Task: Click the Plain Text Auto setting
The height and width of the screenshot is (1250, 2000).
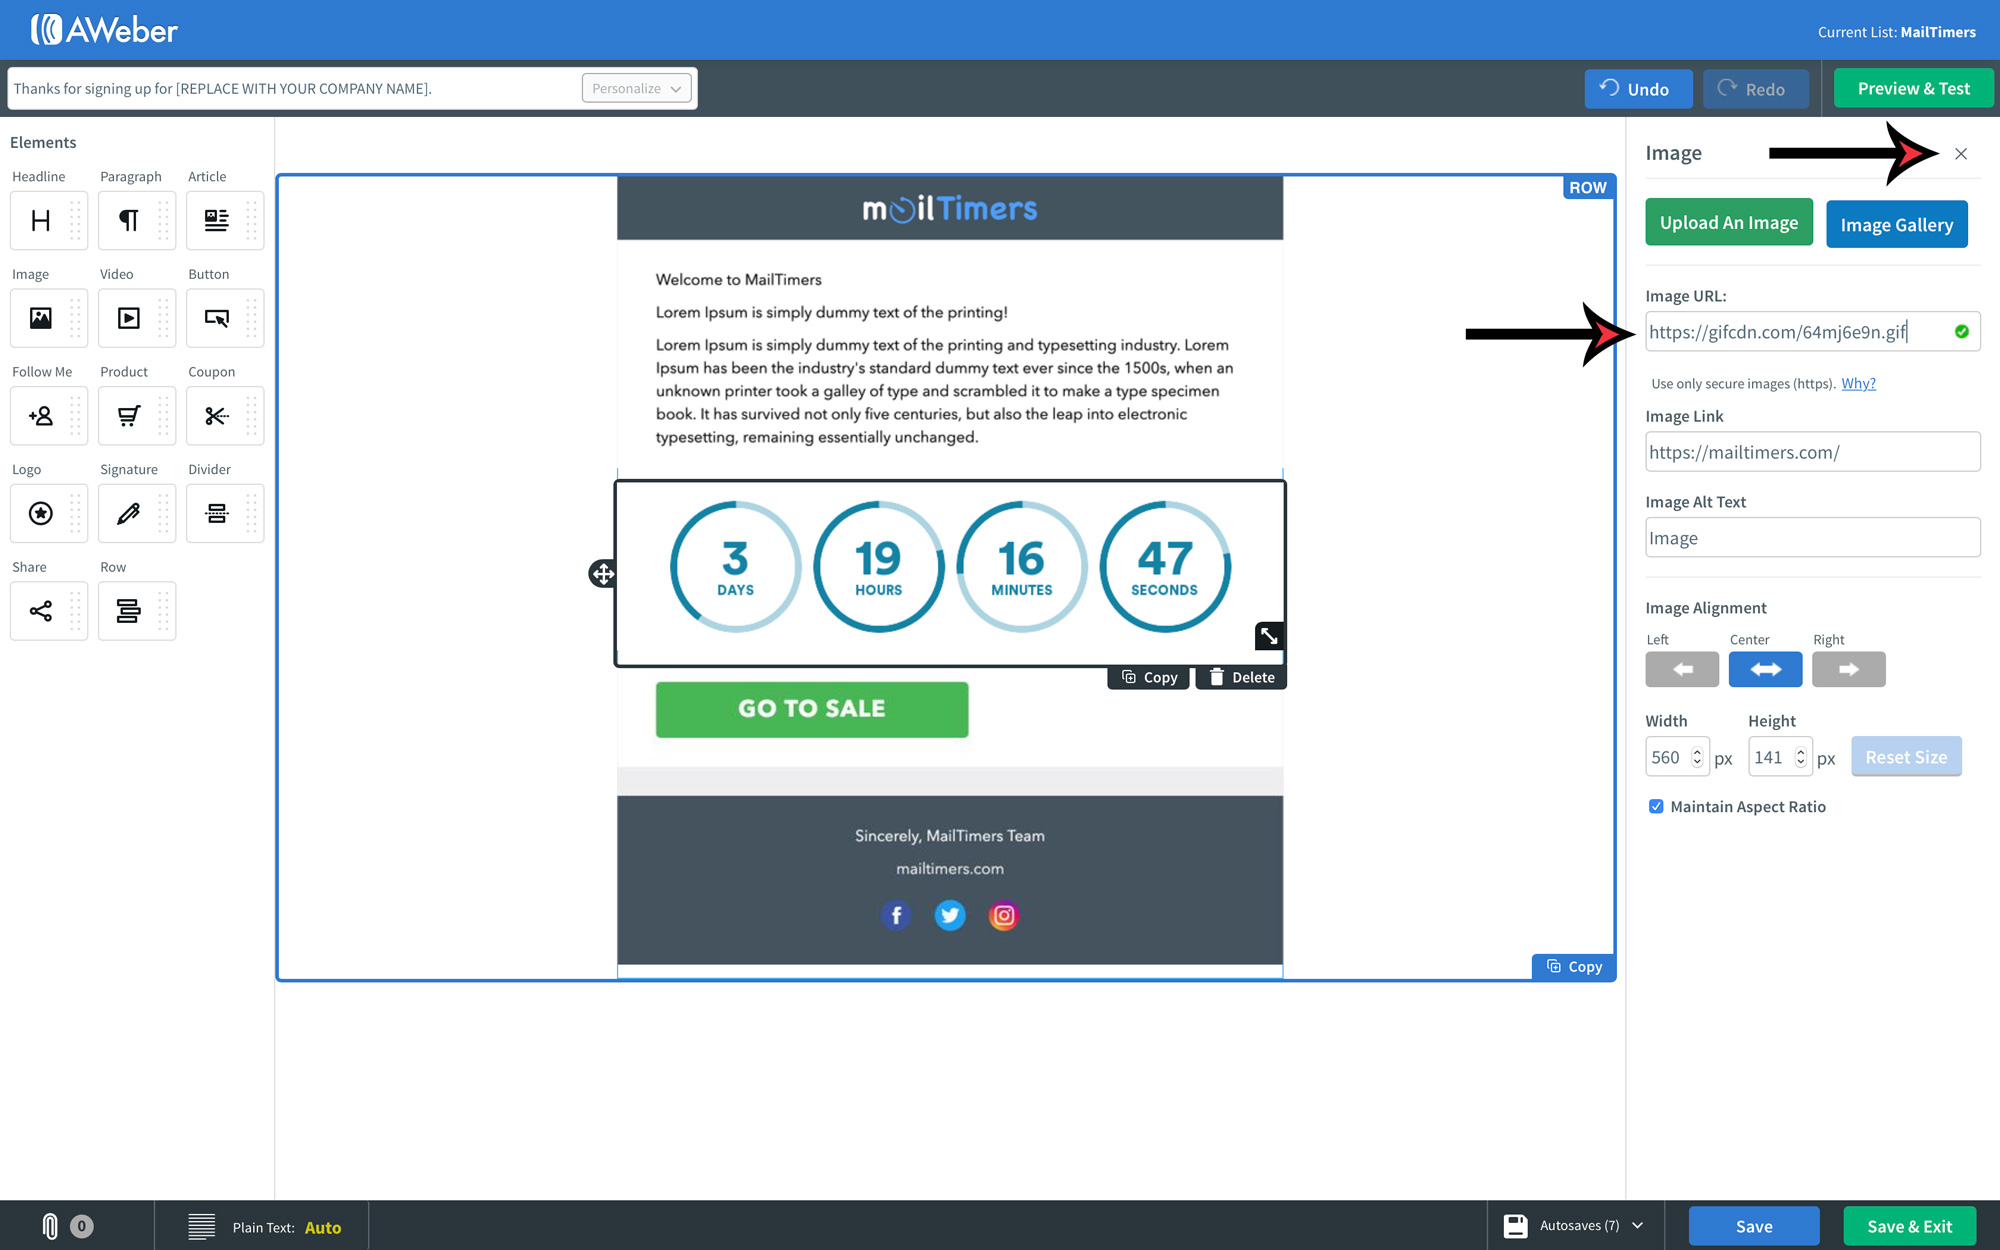Action: click(322, 1227)
